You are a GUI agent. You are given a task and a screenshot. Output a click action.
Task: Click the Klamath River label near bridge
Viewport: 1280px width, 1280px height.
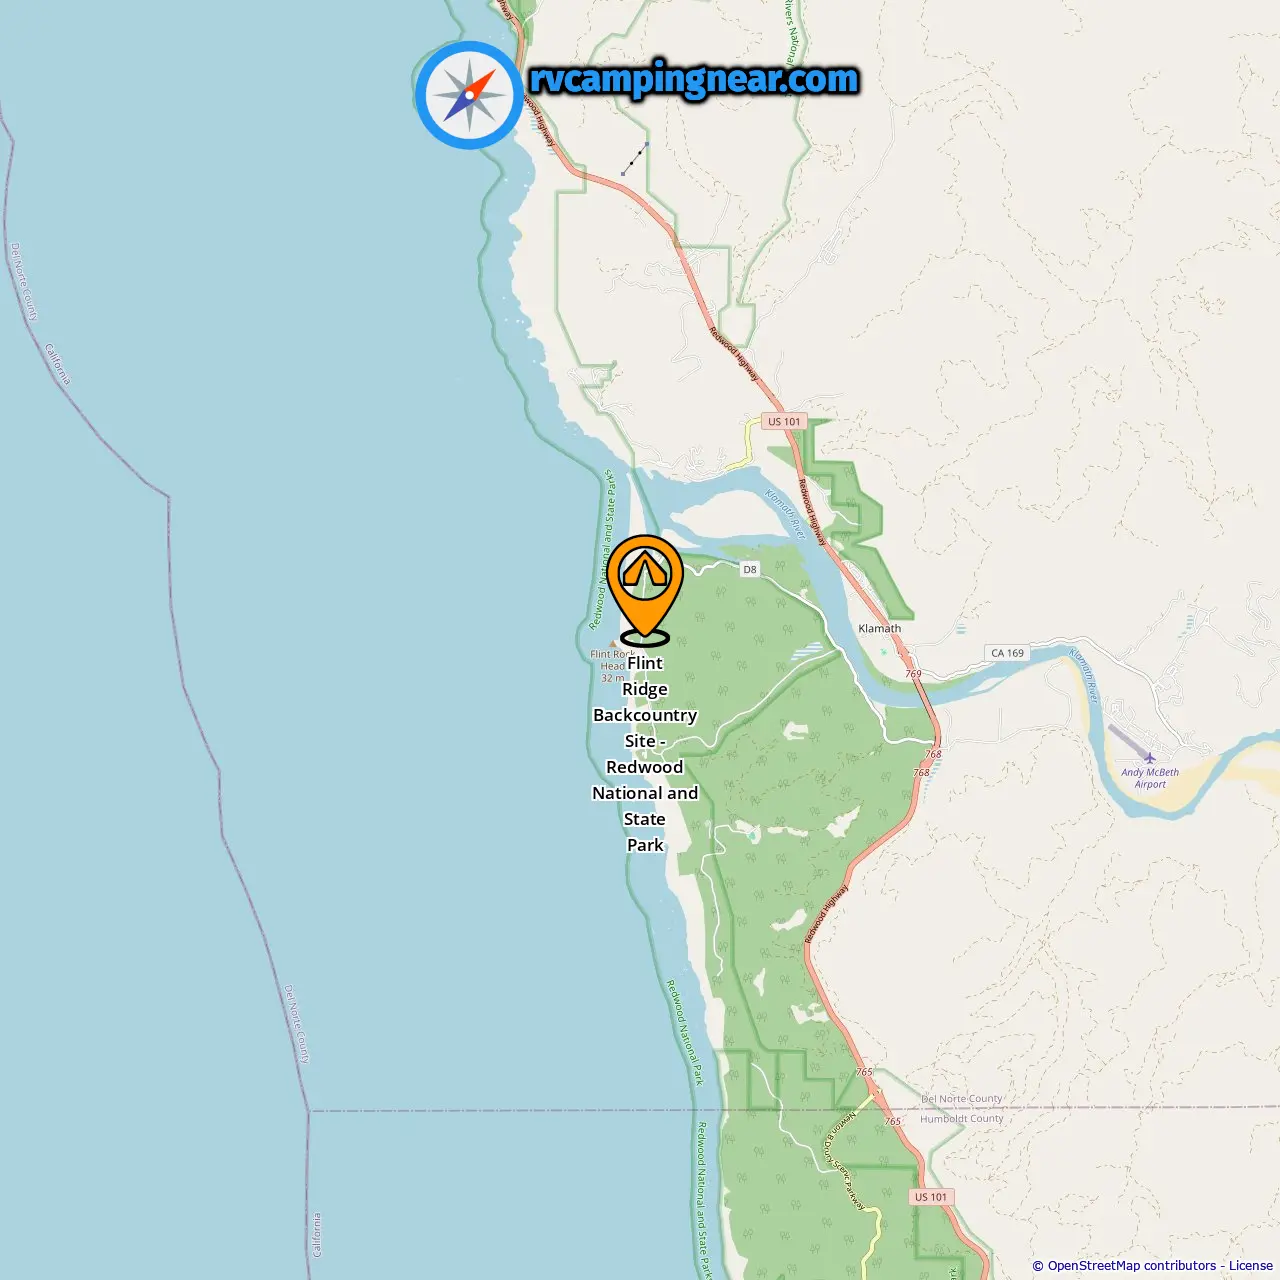(785, 514)
